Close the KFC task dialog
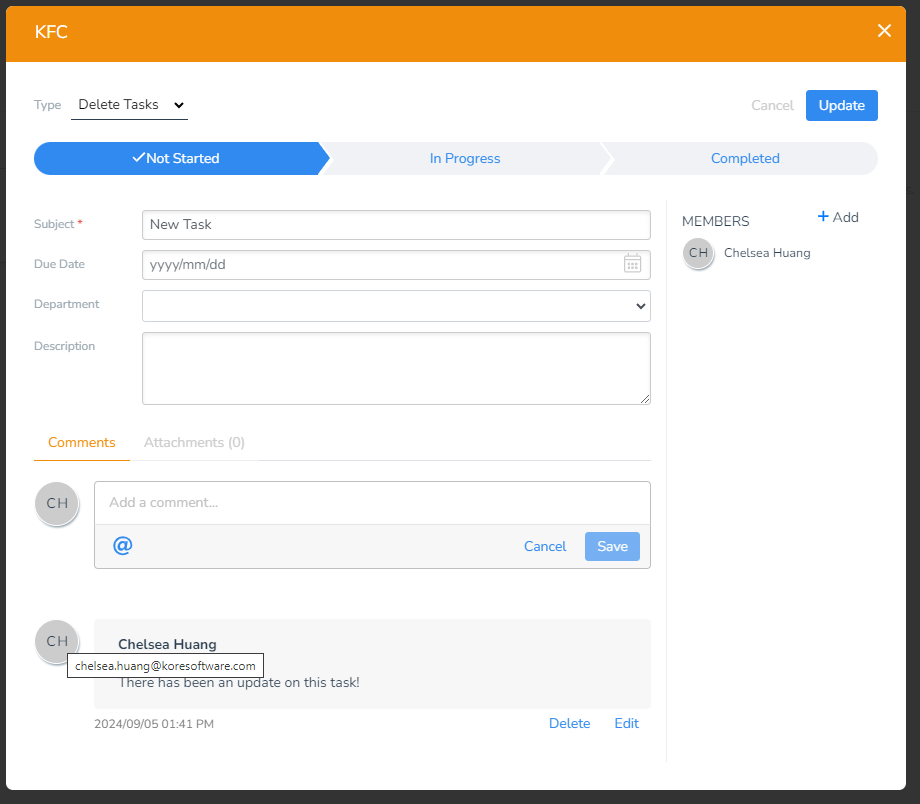This screenshot has height=804, width=920. point(884,31)
